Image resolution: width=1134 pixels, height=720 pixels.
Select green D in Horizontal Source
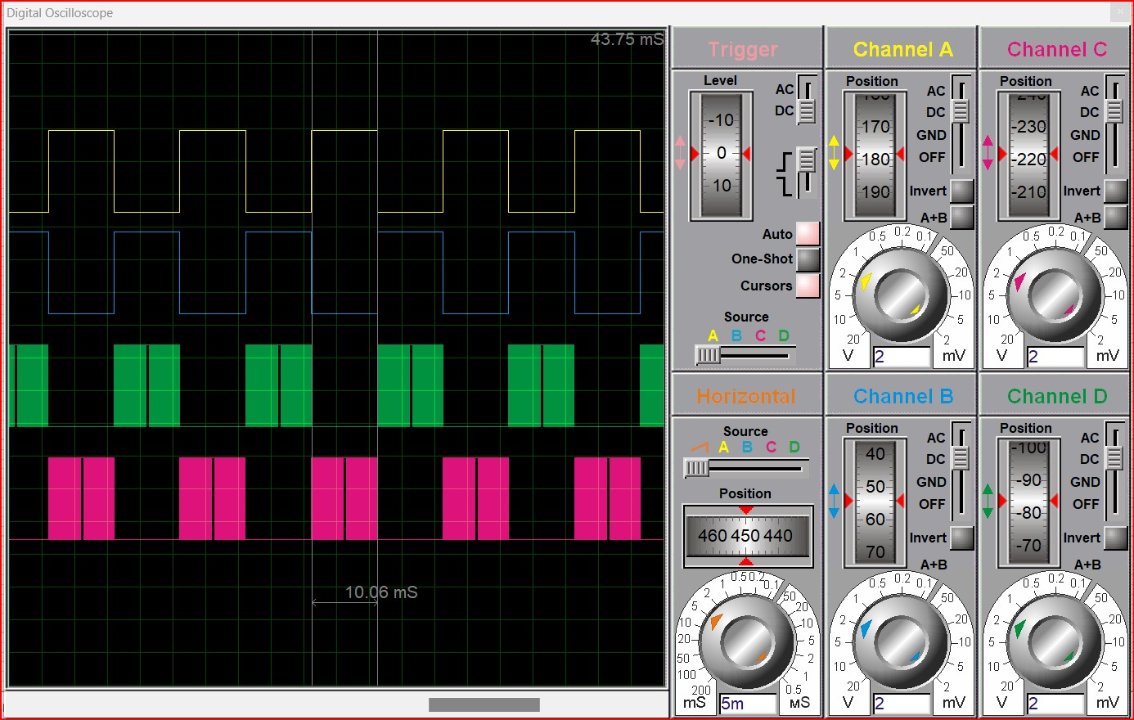point(794,447)
